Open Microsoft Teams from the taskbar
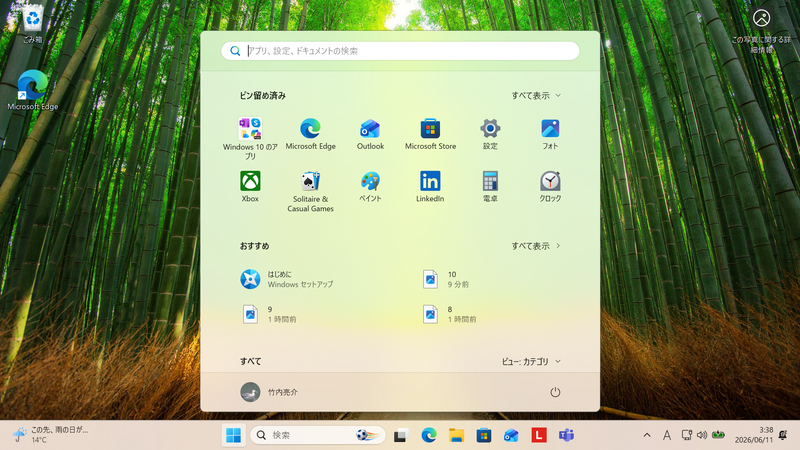This screenshot has width=800, height=450. point(566,435)
